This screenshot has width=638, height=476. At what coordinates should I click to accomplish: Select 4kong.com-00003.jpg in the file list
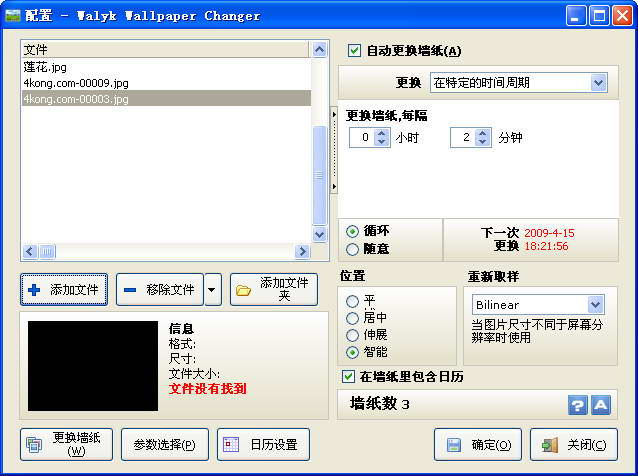point(166,98)
